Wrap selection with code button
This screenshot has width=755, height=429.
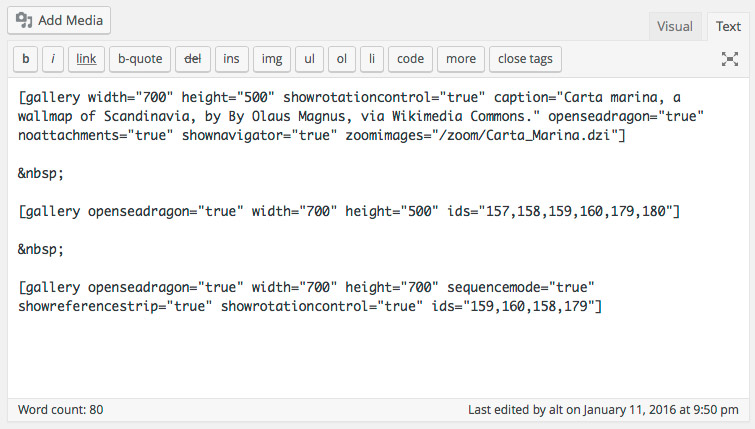tap(410, 59)
